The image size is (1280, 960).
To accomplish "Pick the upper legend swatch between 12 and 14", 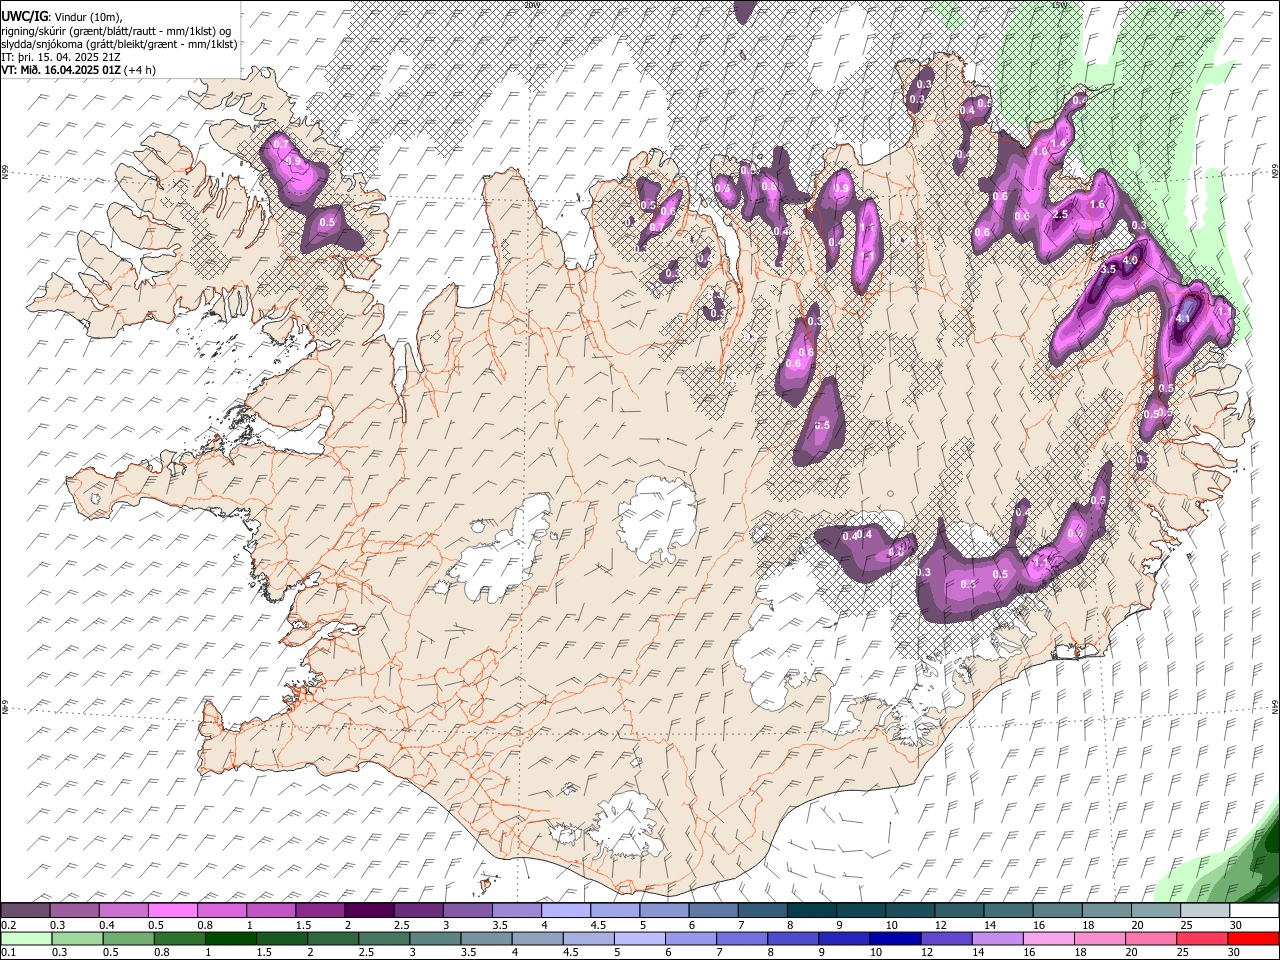I will coord(957,911).
